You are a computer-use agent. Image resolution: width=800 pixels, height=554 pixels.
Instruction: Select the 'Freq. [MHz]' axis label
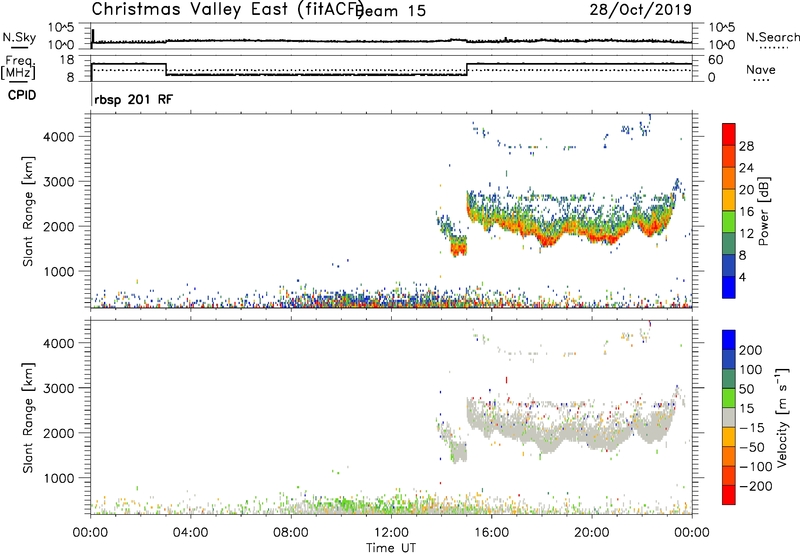pyautogui.click(x=19, y=68)
